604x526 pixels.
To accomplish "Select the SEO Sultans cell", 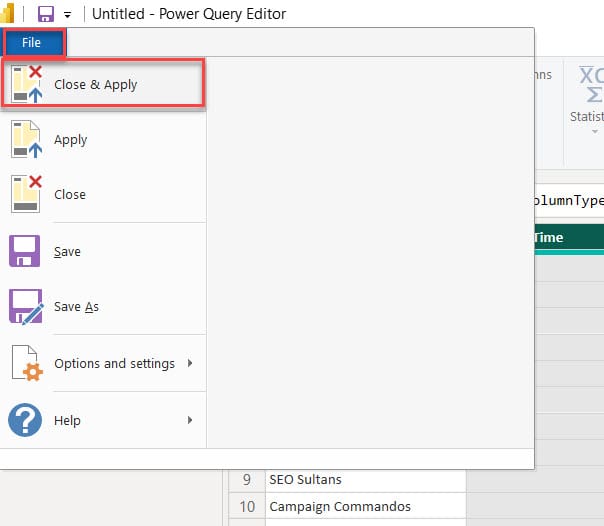I will click(366, 479).
